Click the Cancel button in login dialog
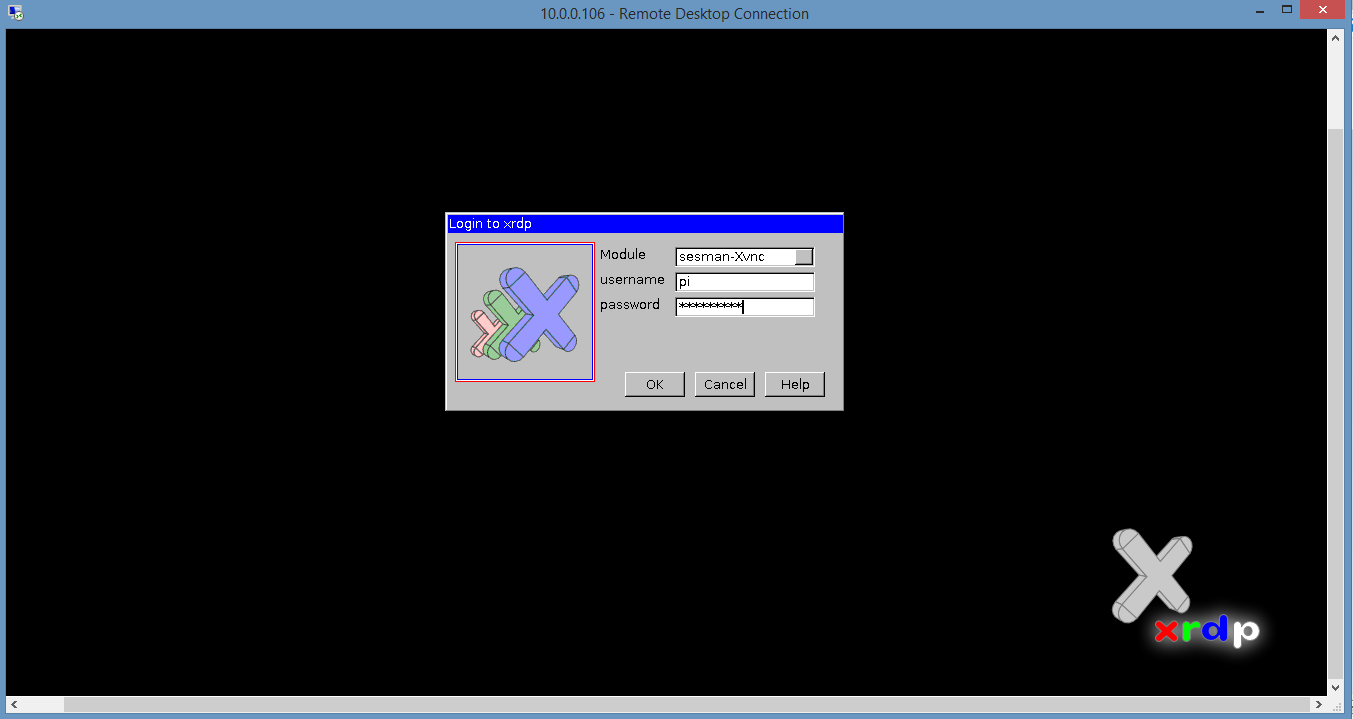The height and width of the screenshot is (719, 1353). click(x=725, y=384)
